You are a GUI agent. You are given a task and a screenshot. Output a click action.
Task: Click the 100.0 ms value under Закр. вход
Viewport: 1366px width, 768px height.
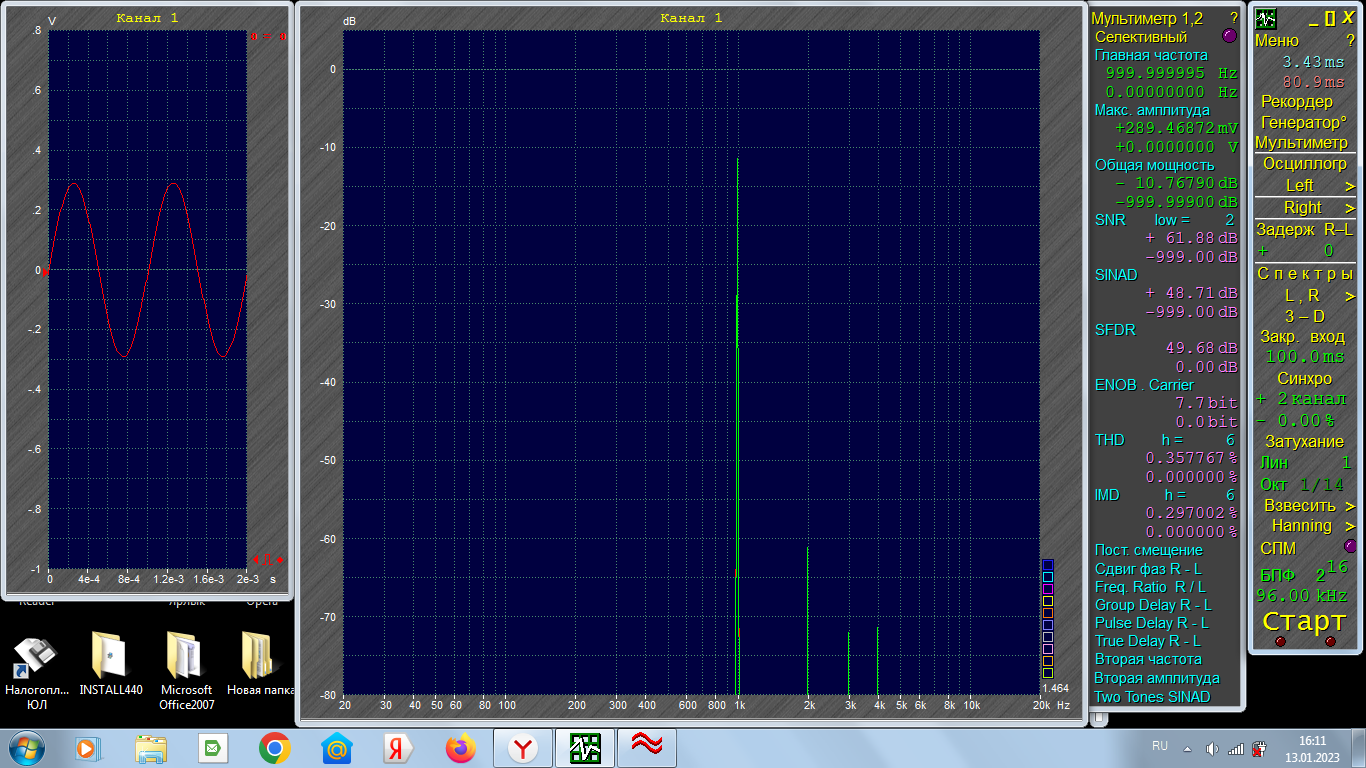pyautogui.click(x=1305, y=356)
